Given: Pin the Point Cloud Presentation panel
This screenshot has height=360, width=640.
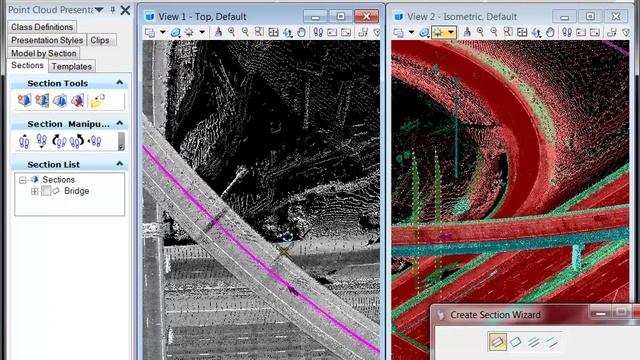Looking at the screenshot, I should tap(113, 10).
